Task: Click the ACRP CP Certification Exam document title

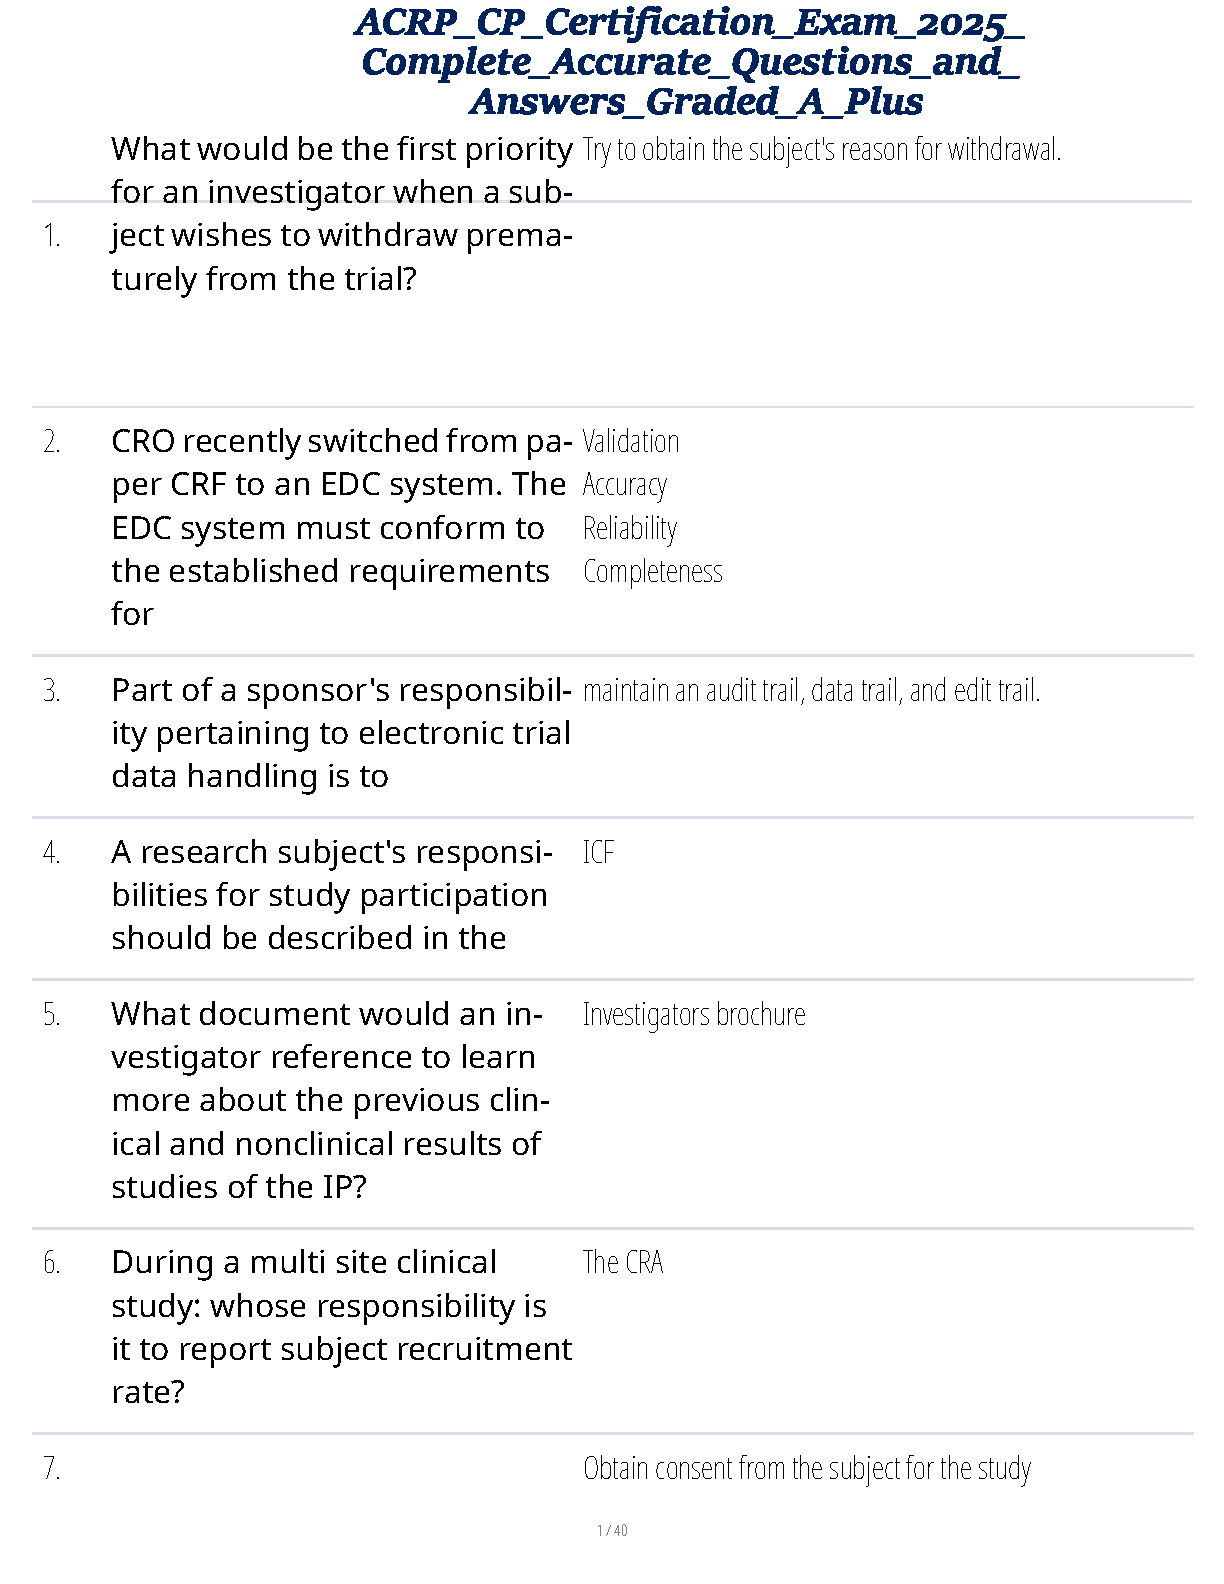Action: click(689, 62)
